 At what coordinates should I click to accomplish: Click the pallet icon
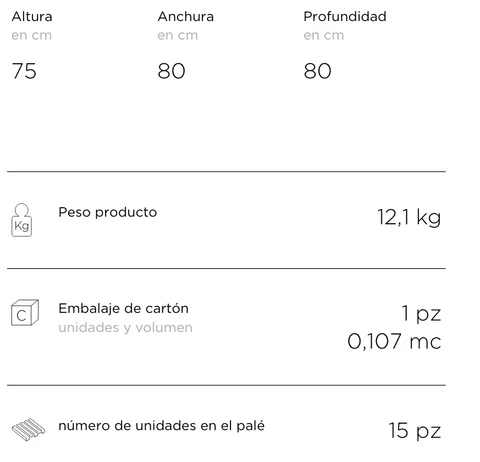tap(28, 429)
